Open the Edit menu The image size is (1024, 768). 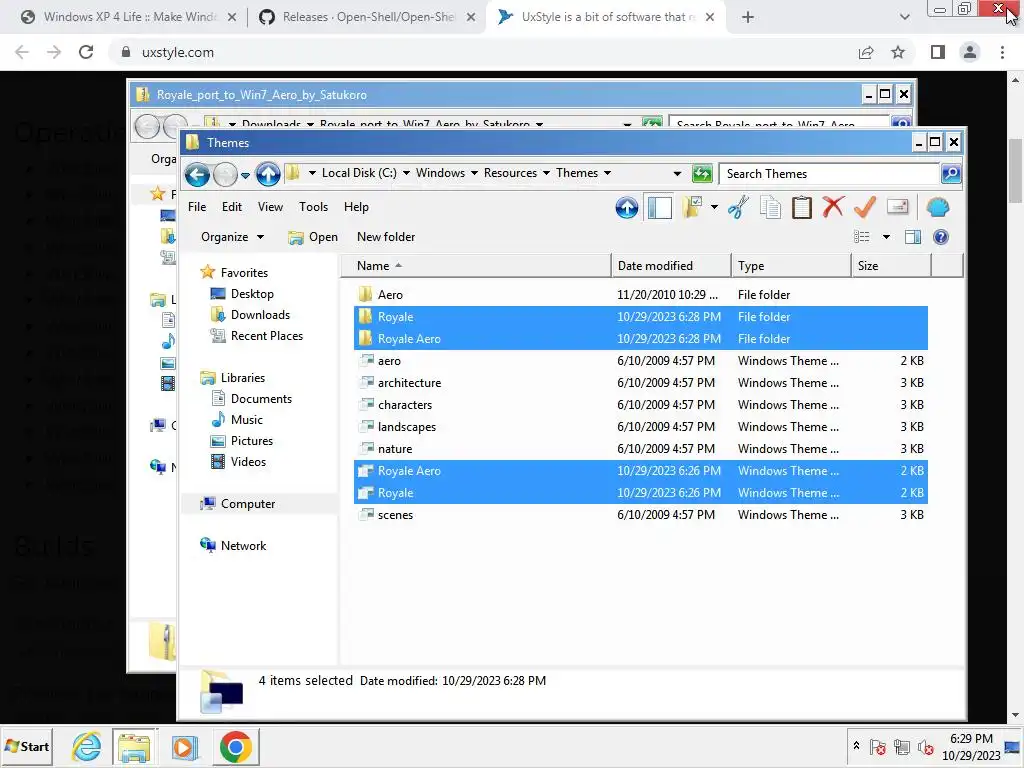232,207
